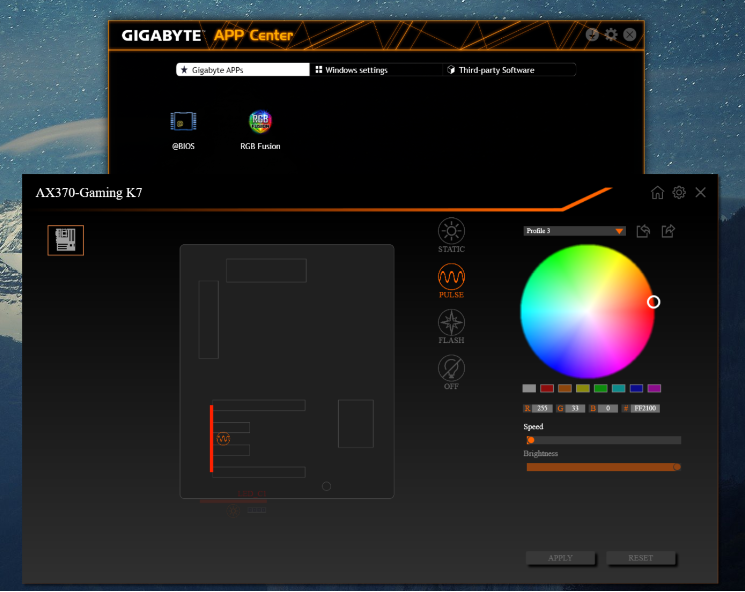The width and height of the screenshot is (745, 592).
Task: Click the export profile icon
Action: [x=668, y=231]
